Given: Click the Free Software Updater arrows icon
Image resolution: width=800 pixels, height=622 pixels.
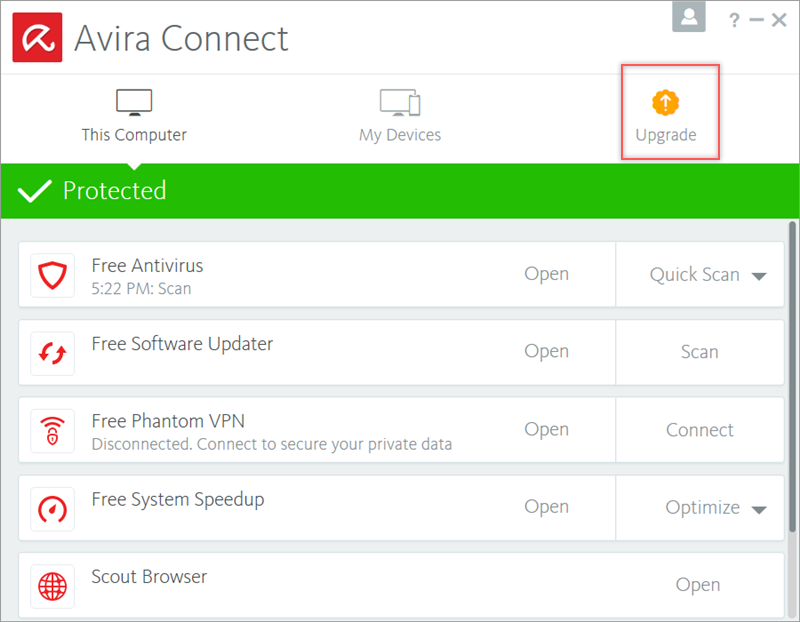Looking at the screenshot, I should (x=52, y=353).
